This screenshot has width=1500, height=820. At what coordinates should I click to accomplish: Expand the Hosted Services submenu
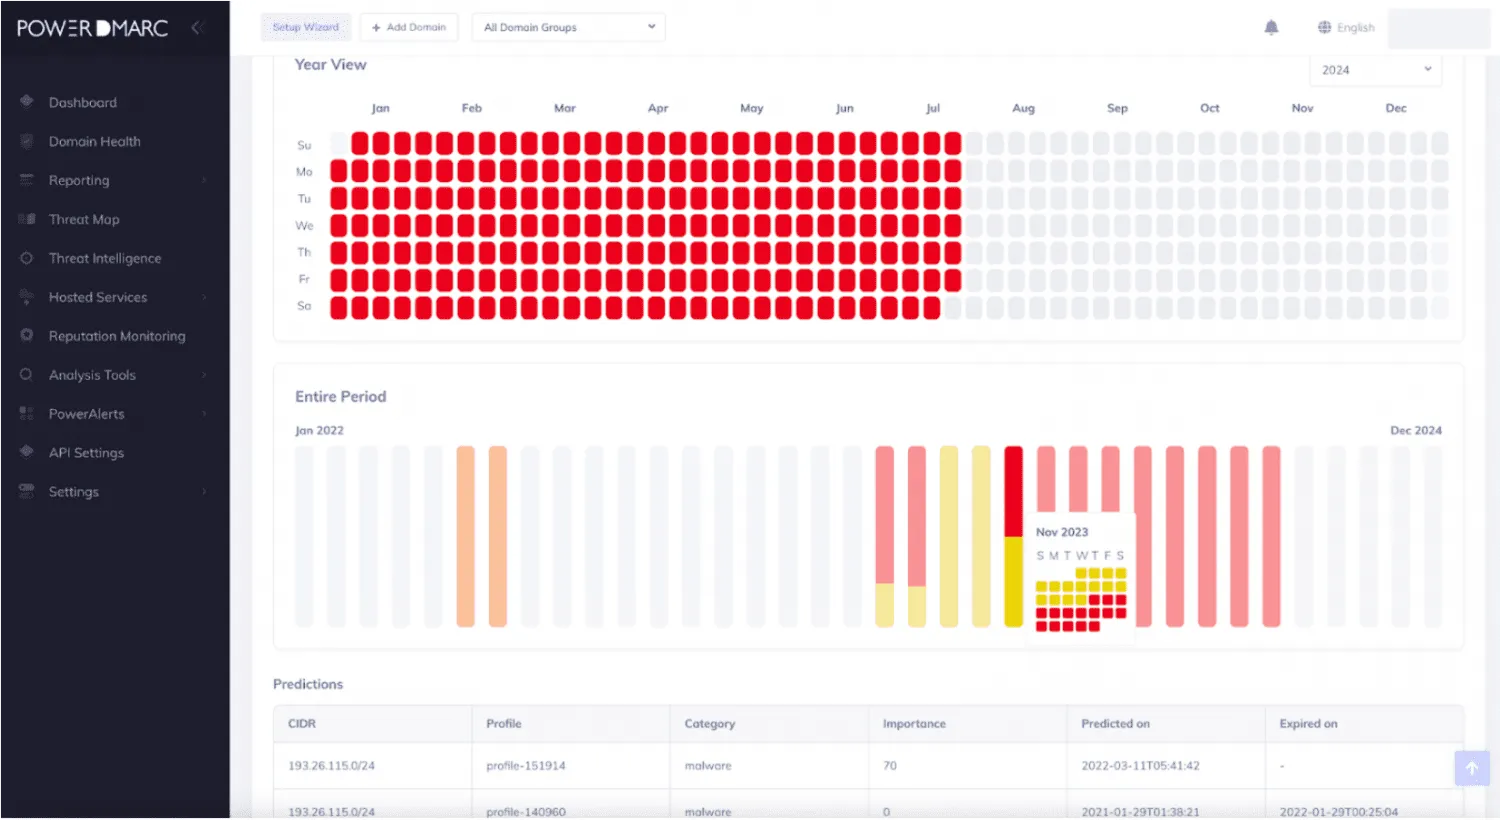[204, 297]
